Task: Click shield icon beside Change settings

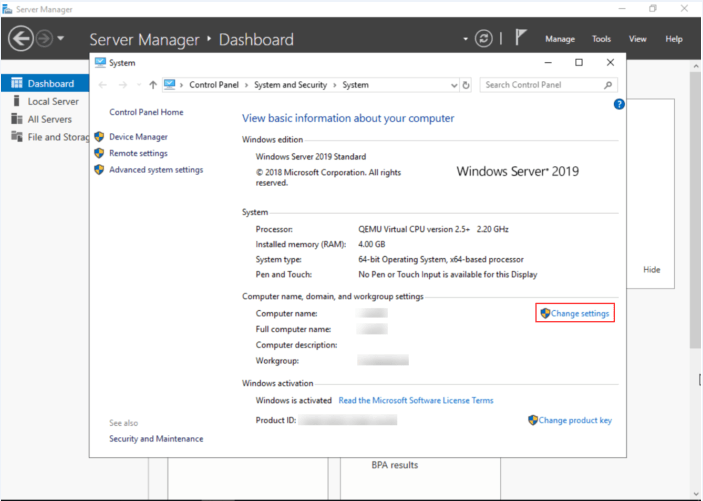Action: click(545, 313)
